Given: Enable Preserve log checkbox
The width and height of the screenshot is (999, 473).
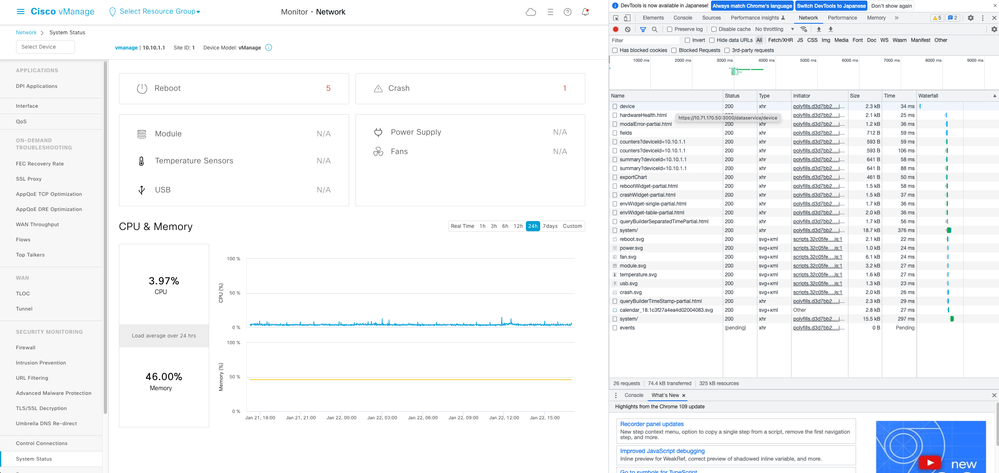Looking at the screenshot, I should point(670,29).
